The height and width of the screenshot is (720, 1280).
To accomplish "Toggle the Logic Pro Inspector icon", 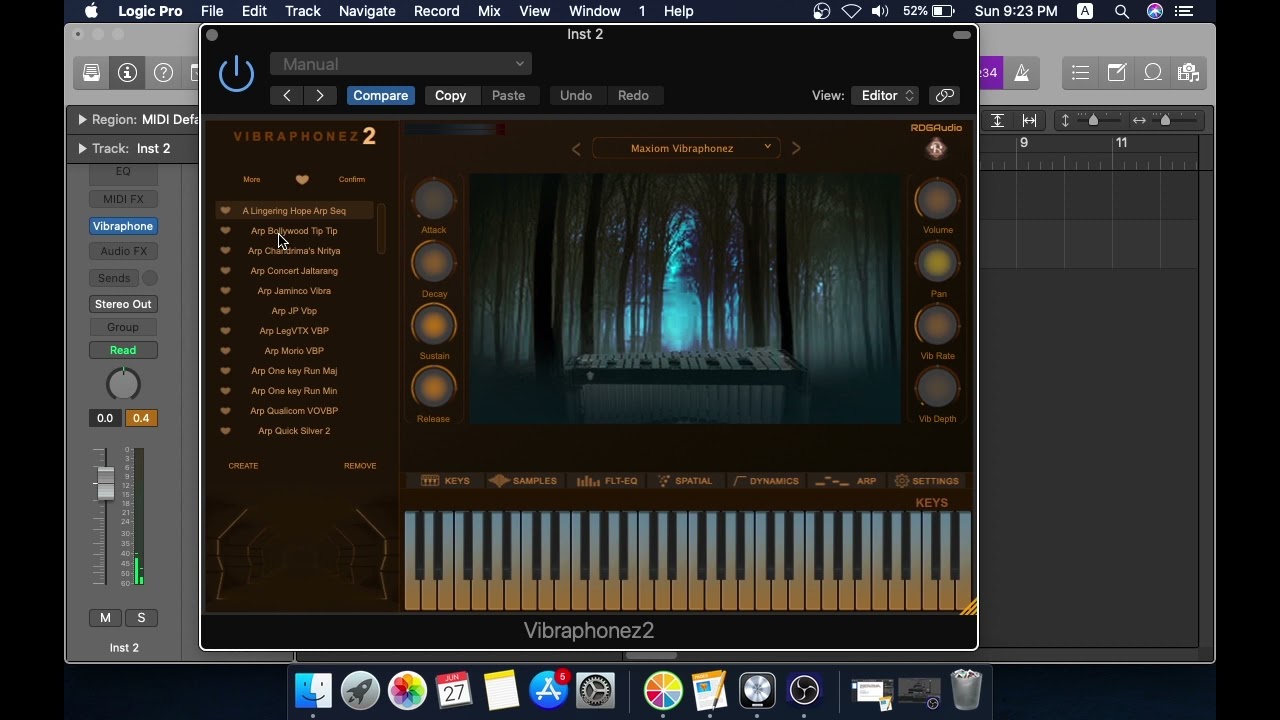I will pyautogui.click(x=127, y=72).
